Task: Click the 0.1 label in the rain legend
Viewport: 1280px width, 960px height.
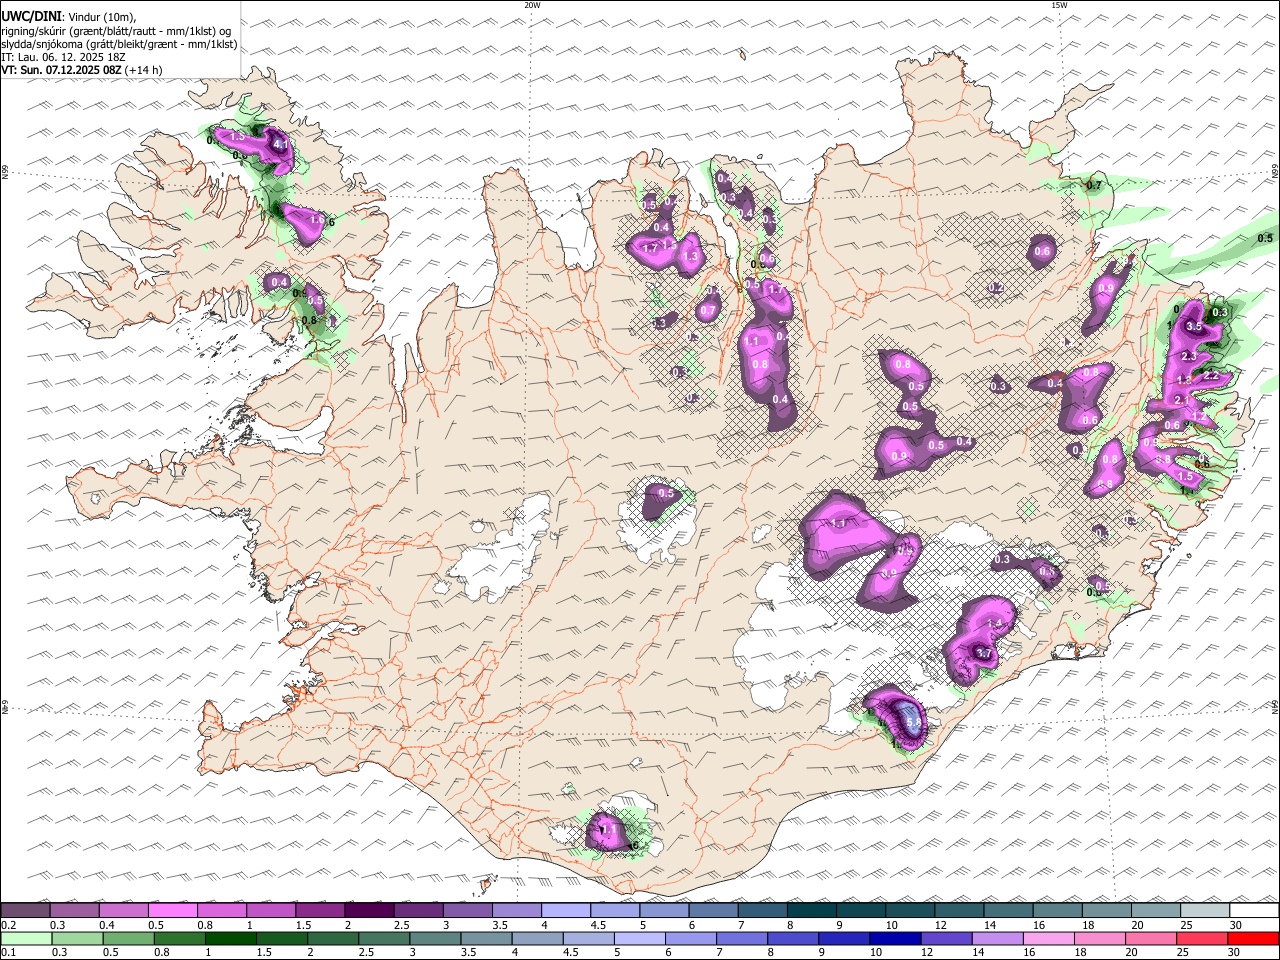Action: [x=9, y=953]
